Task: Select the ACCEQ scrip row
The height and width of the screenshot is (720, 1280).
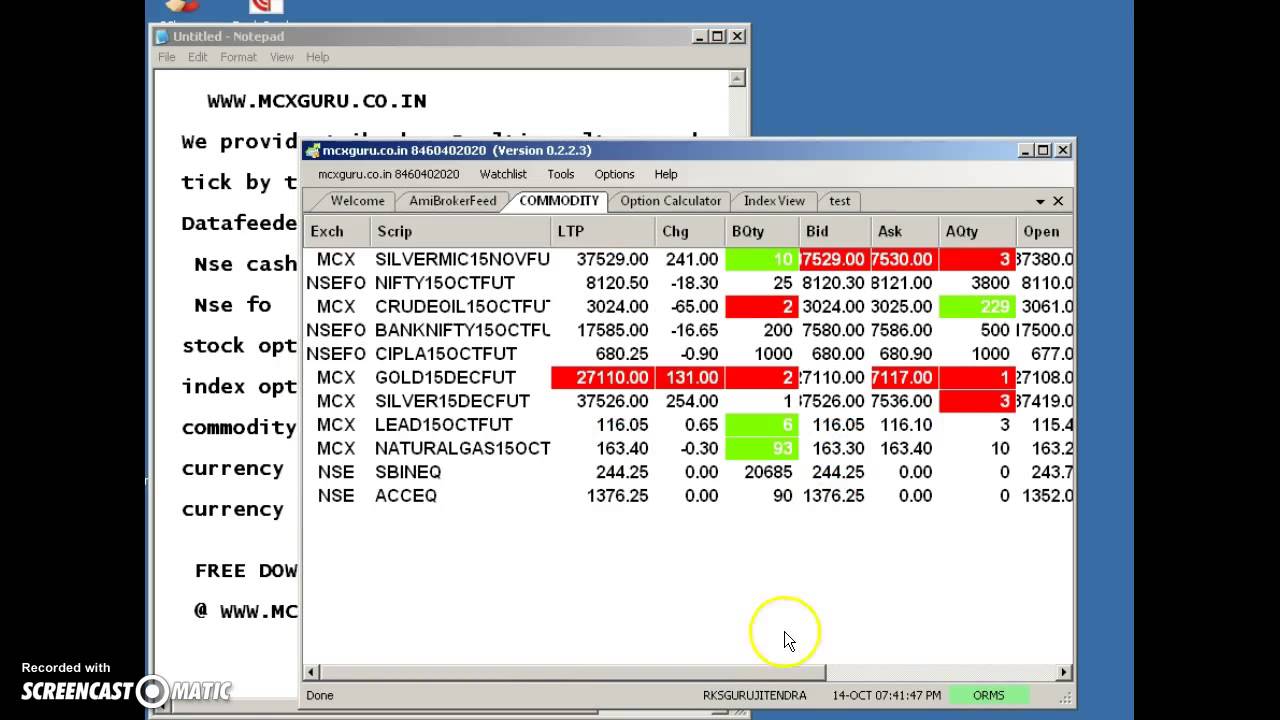Action: (688, 496)
